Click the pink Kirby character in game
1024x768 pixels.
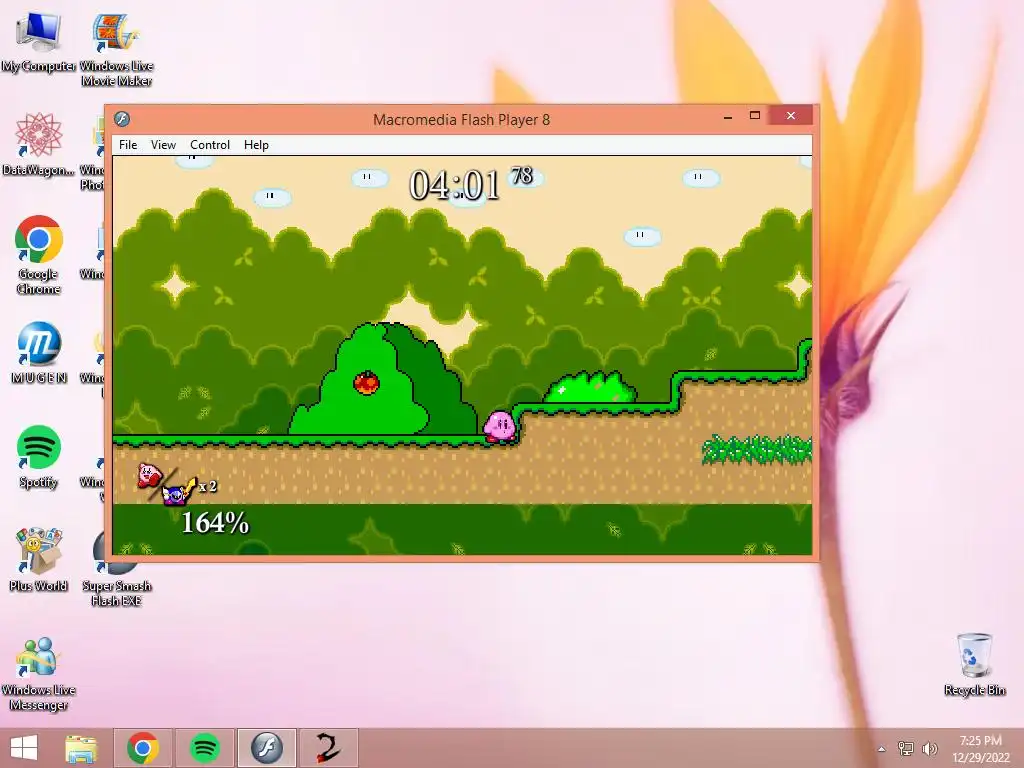pyautogui.click(x=500, y=426)
